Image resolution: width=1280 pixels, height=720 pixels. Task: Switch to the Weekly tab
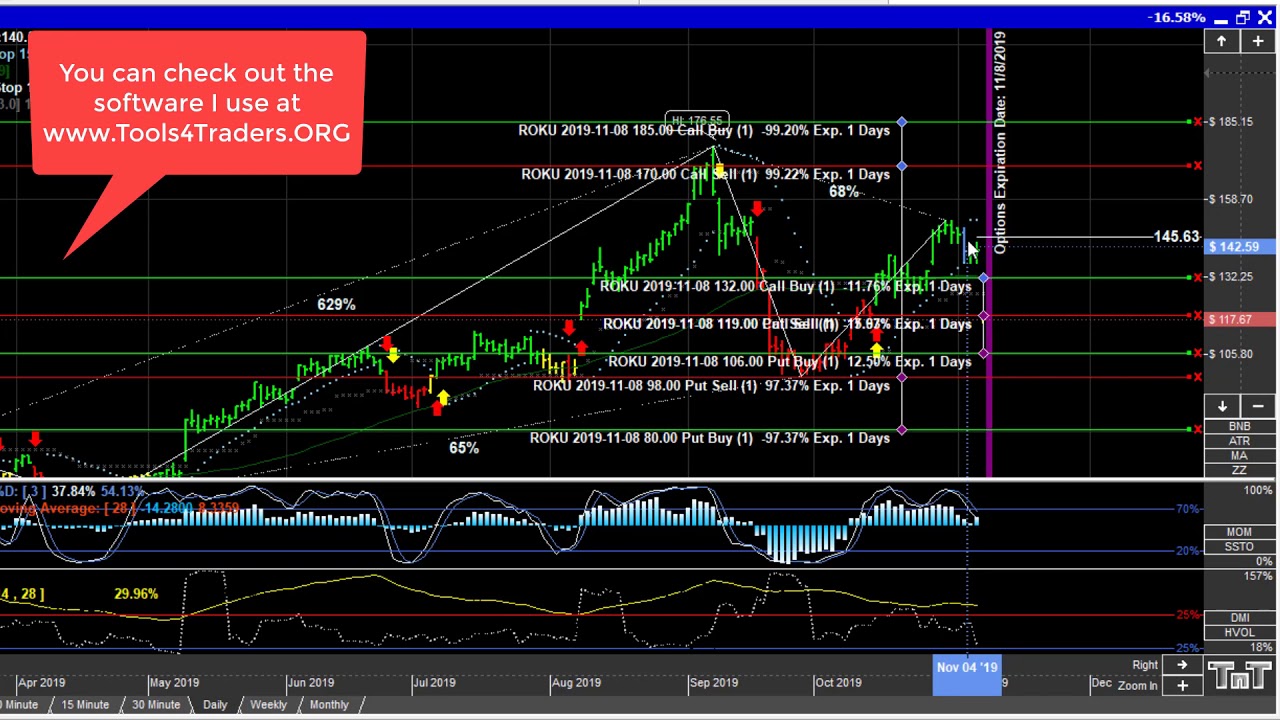click(268, 705)
